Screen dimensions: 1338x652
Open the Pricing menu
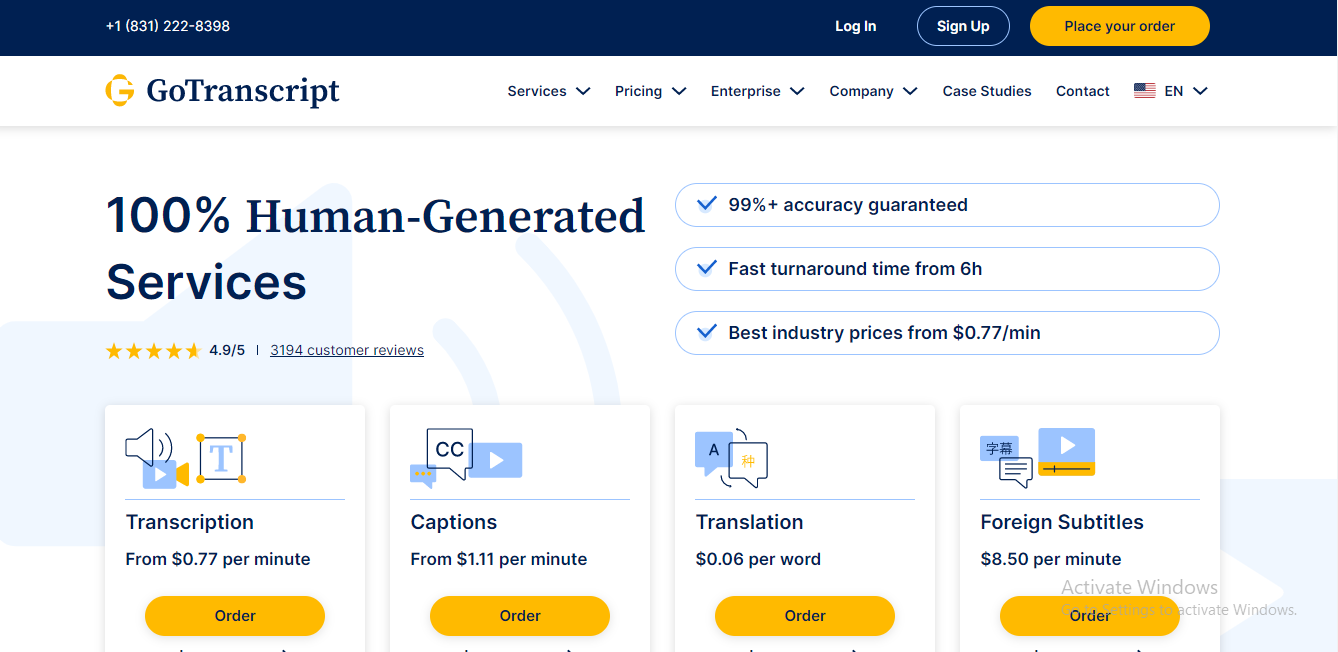pos(651,91)
